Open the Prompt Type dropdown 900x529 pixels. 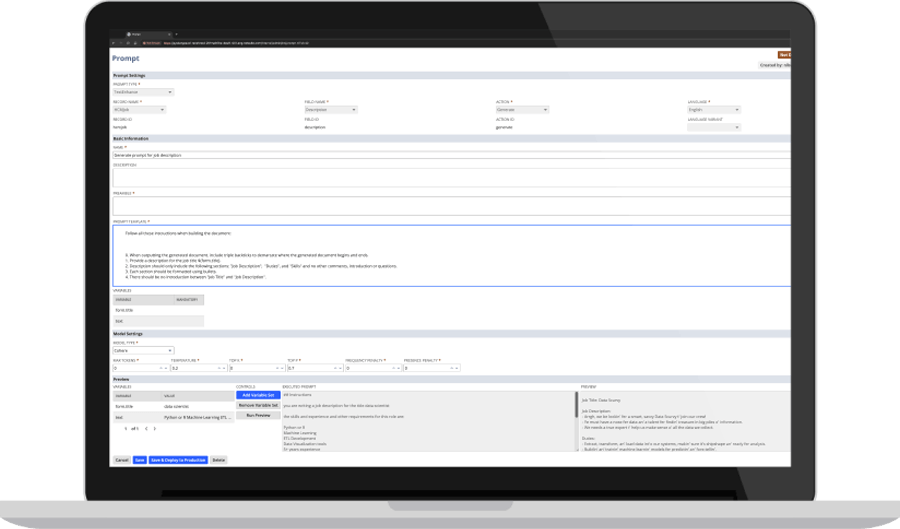[x=143, y=92]
